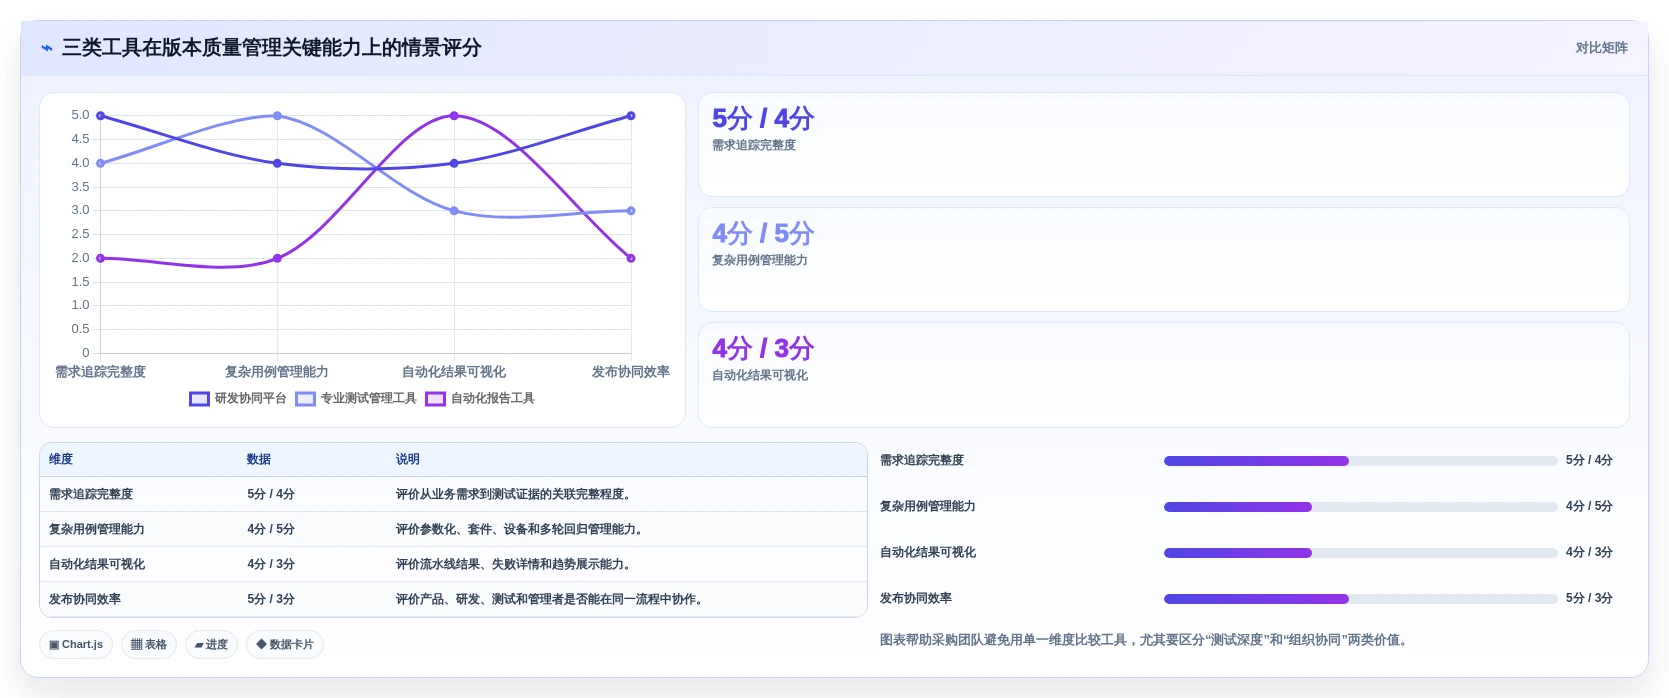The width and height of the screenshot is (1669, 698).
Task: Select the 4分 / 5分 复杂用例管理能力 card
Action: (x=1163, y=260)
